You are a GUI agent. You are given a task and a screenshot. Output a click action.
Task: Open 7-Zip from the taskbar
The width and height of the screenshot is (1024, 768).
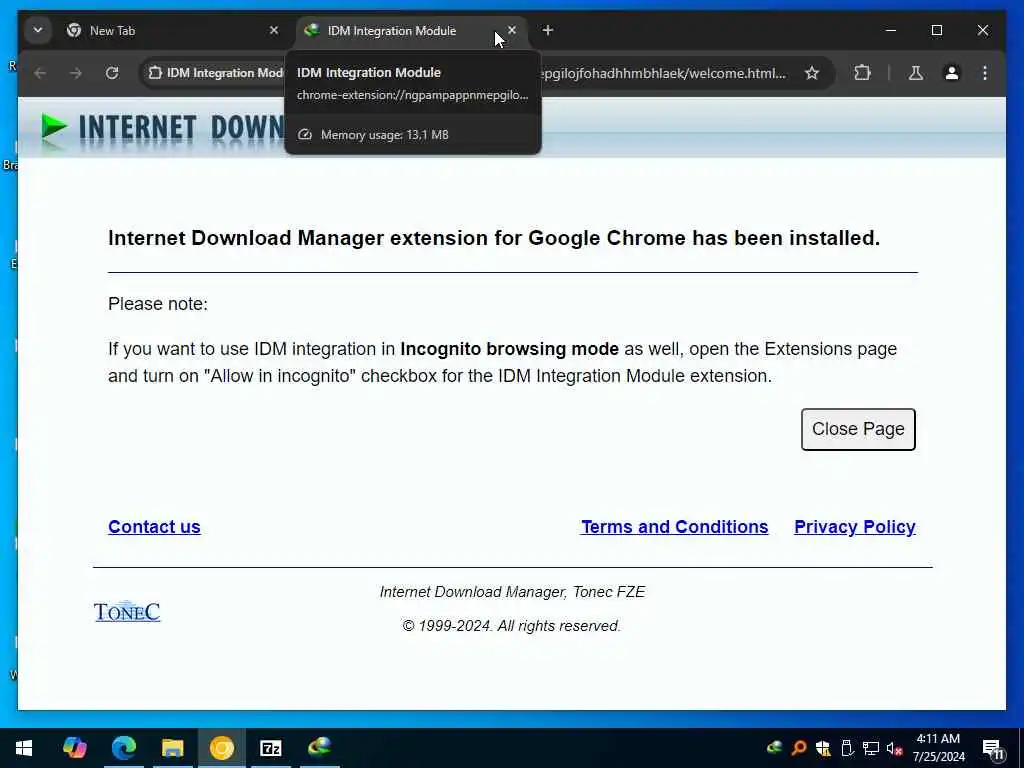(x=270, y=748)
